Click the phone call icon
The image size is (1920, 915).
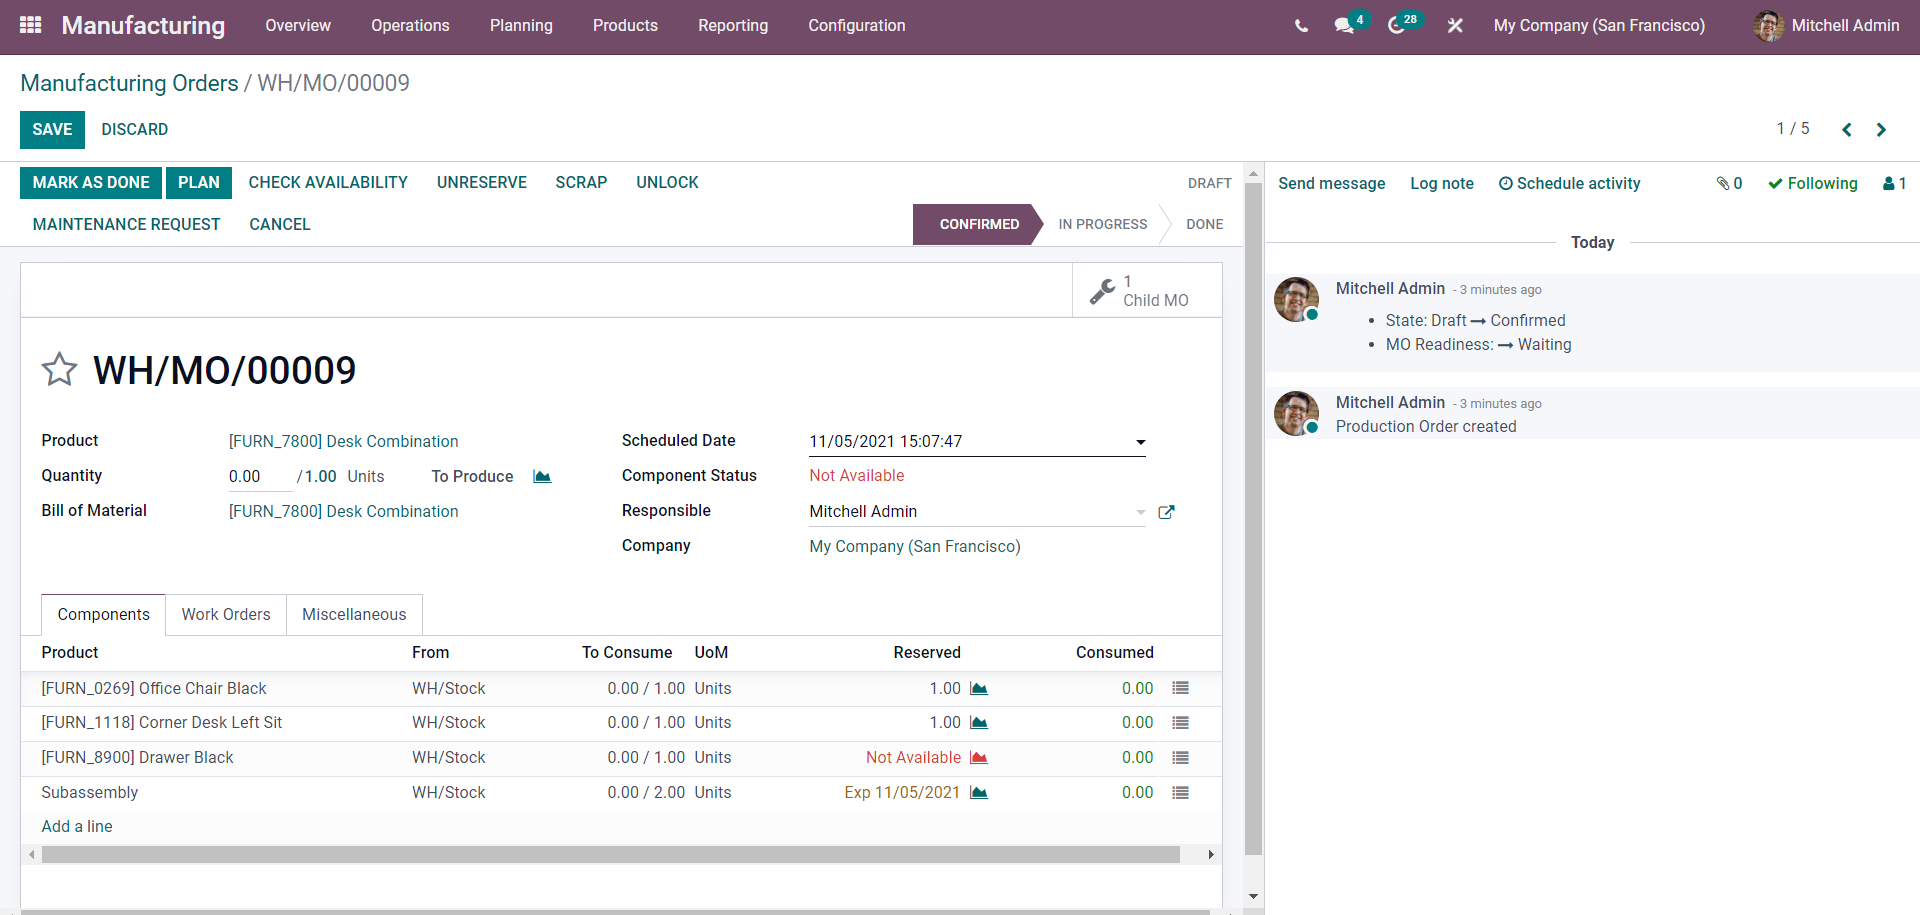point(1301,26)
